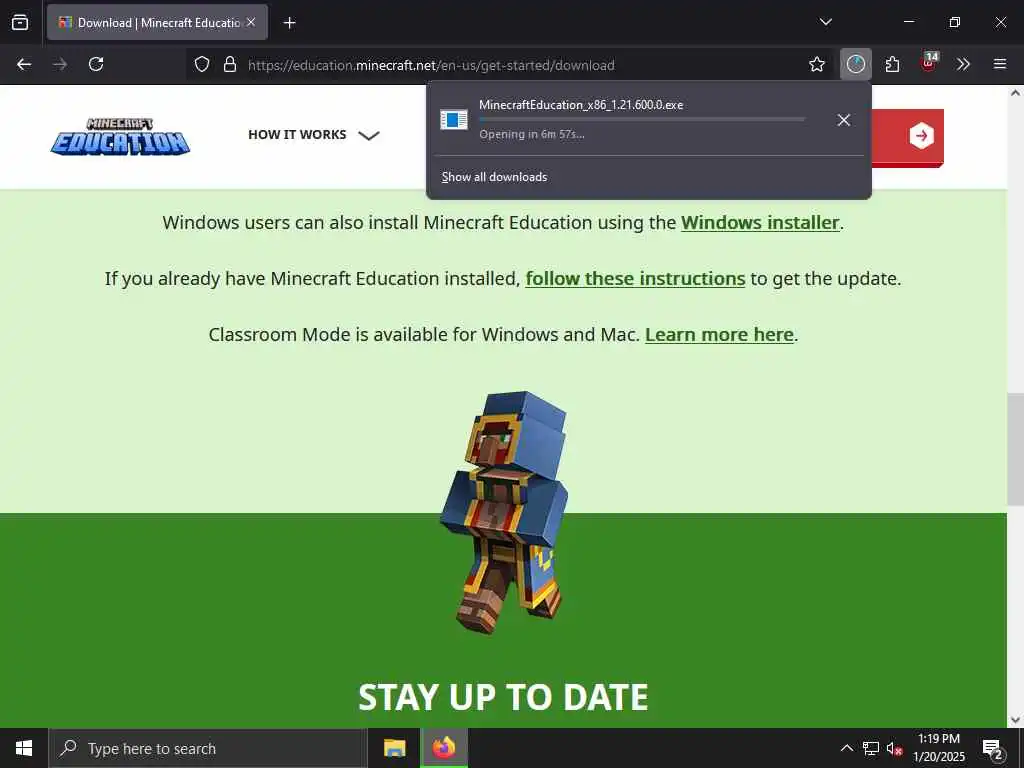Open Firefox View at the tab bar's left end

[20, 22]
